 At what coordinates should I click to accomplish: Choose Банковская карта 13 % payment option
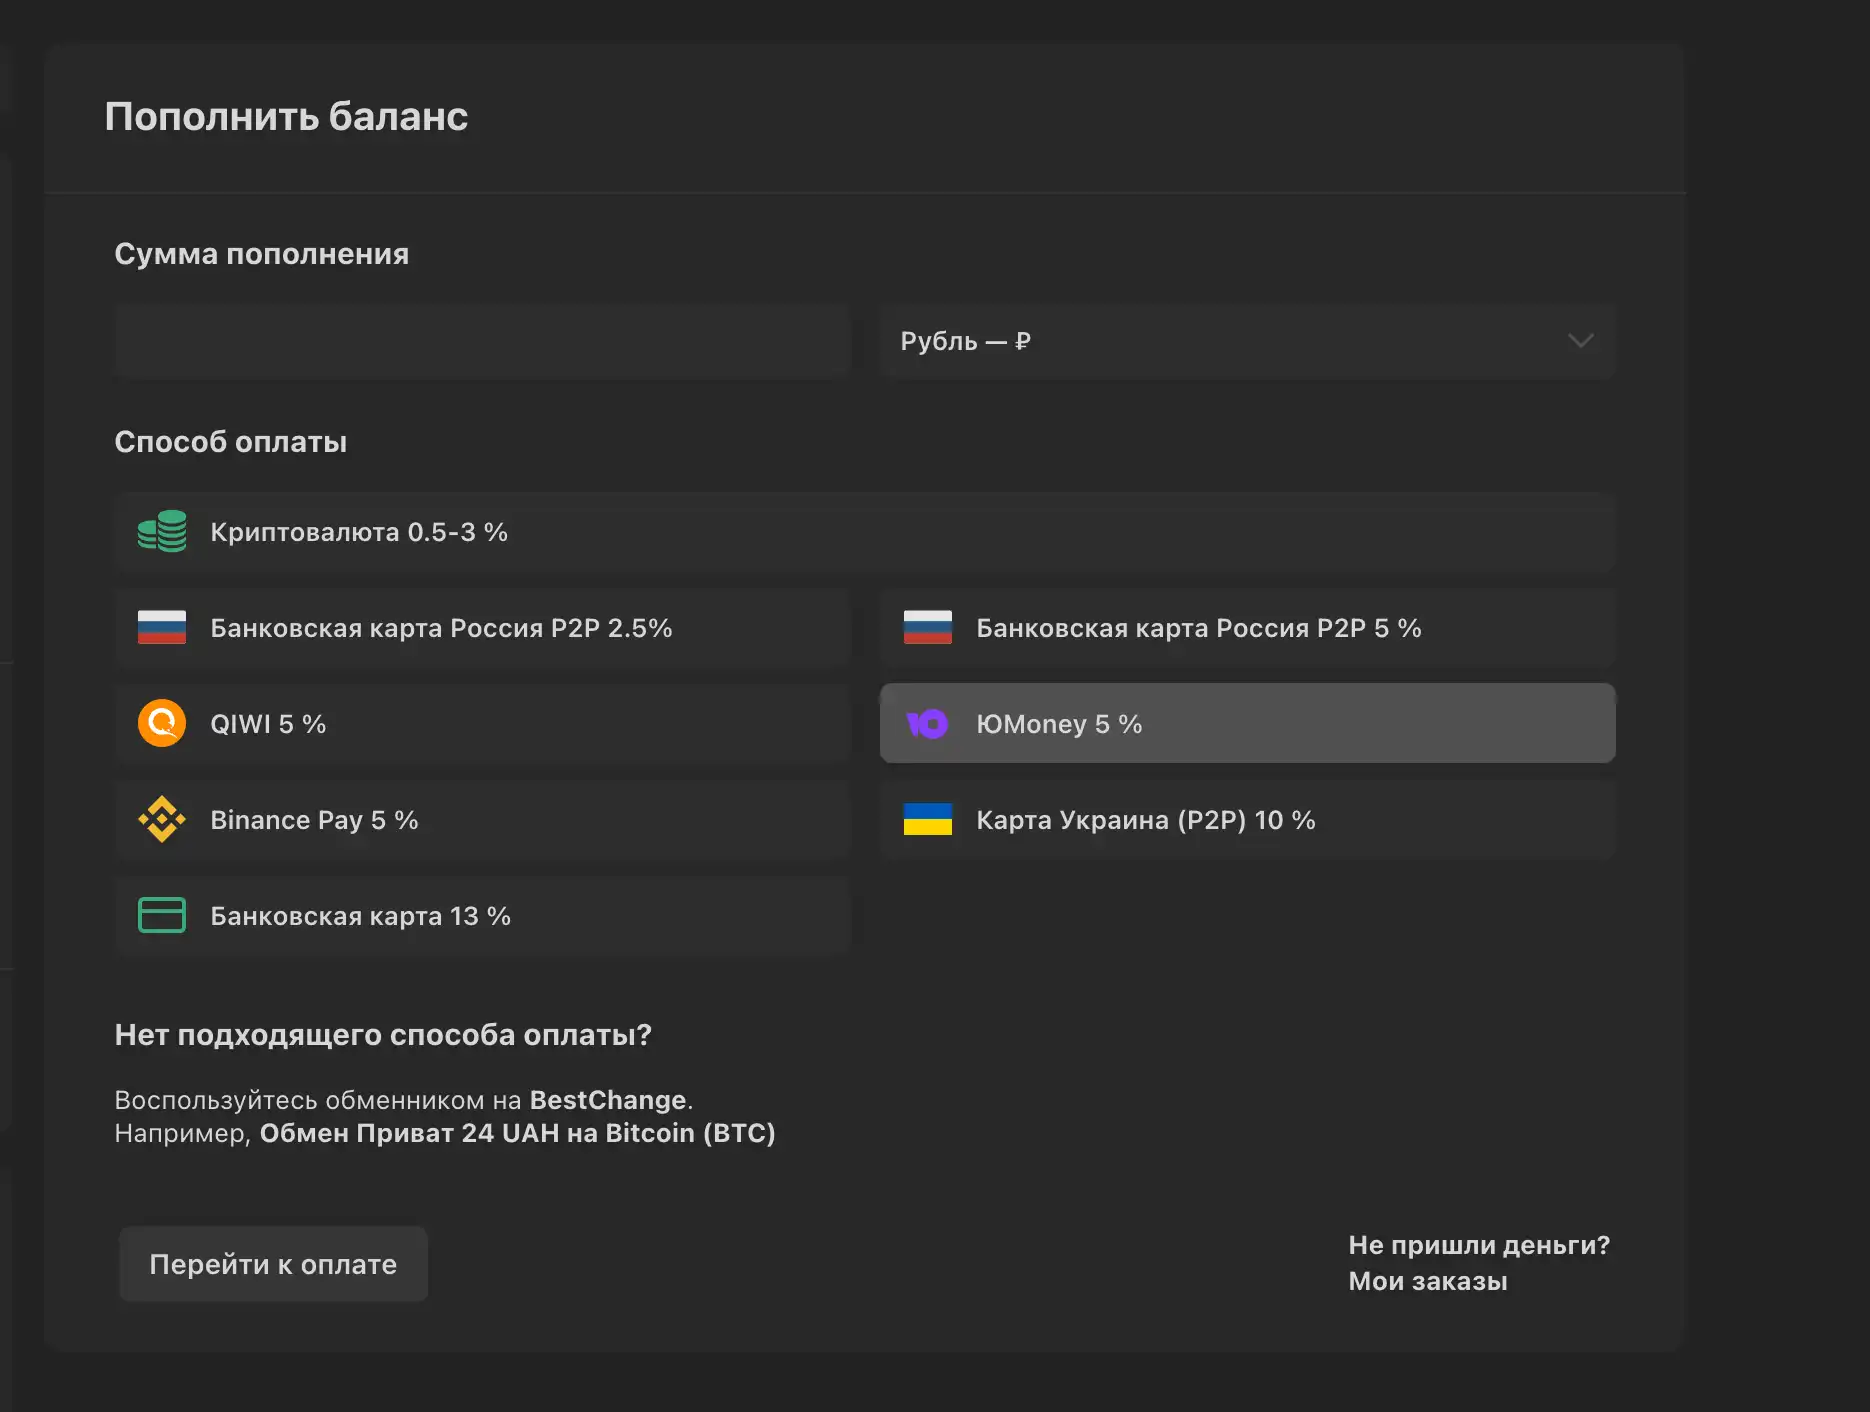[x=483, y=915]
